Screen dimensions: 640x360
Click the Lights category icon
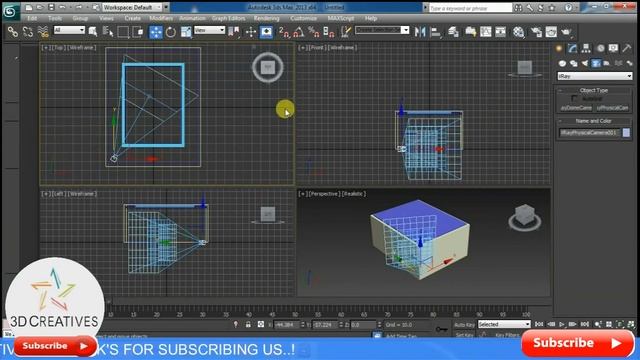click(585, 63)
